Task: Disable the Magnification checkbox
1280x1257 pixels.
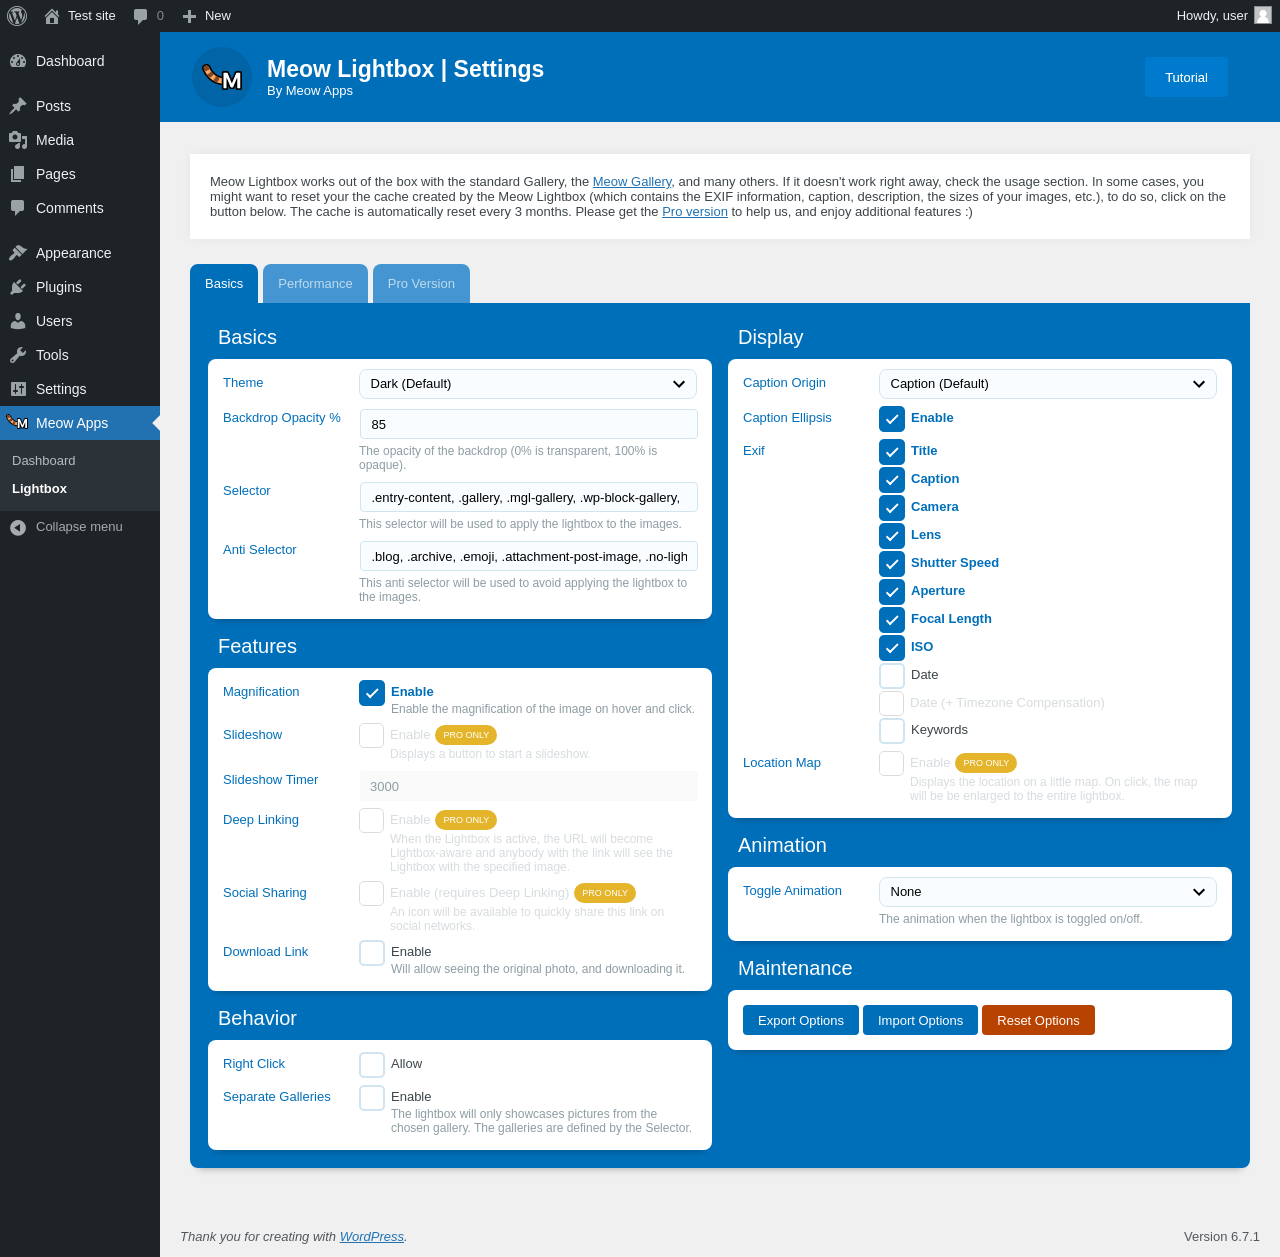Action: click(372, 693)
